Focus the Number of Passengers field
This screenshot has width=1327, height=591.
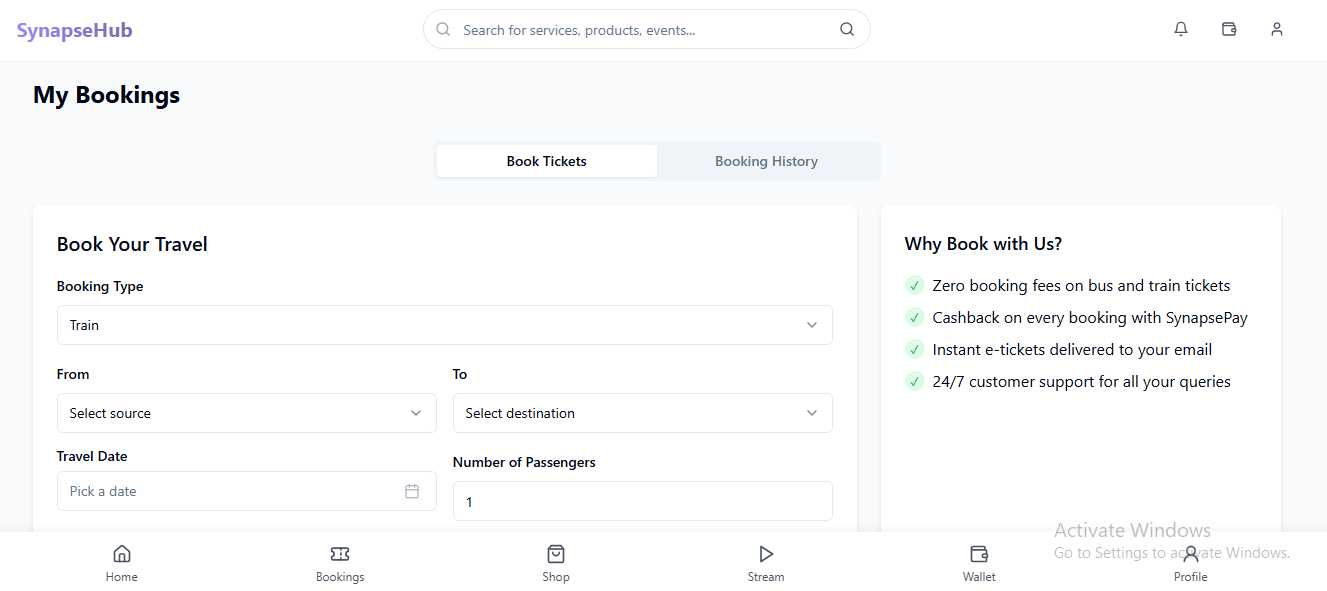642,501
